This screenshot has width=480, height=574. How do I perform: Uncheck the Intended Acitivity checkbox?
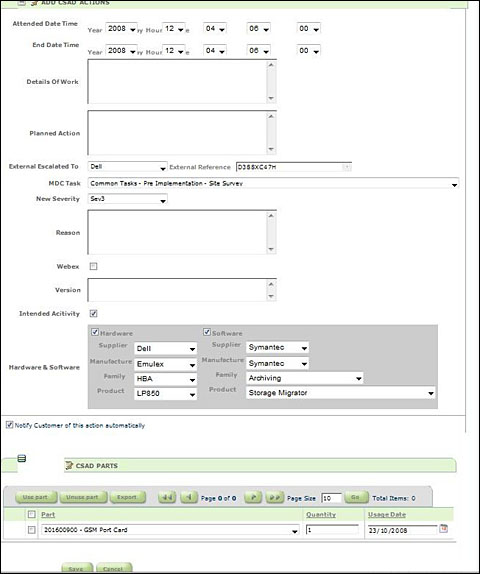tap(93, 313)
